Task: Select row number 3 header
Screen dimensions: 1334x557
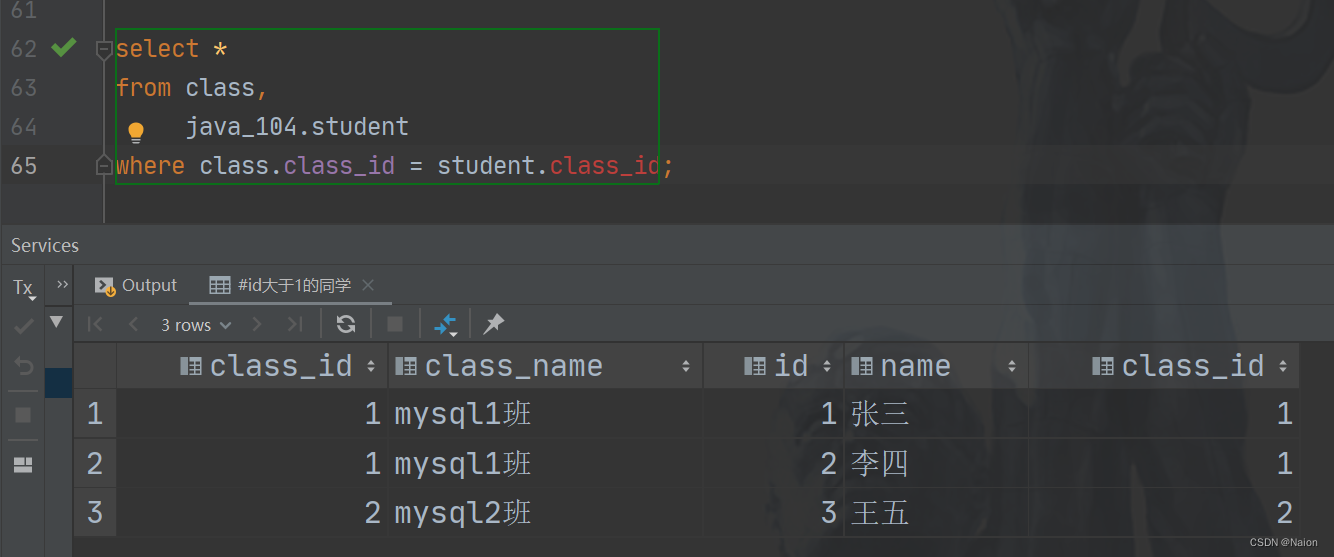Action: coord(95,513)
